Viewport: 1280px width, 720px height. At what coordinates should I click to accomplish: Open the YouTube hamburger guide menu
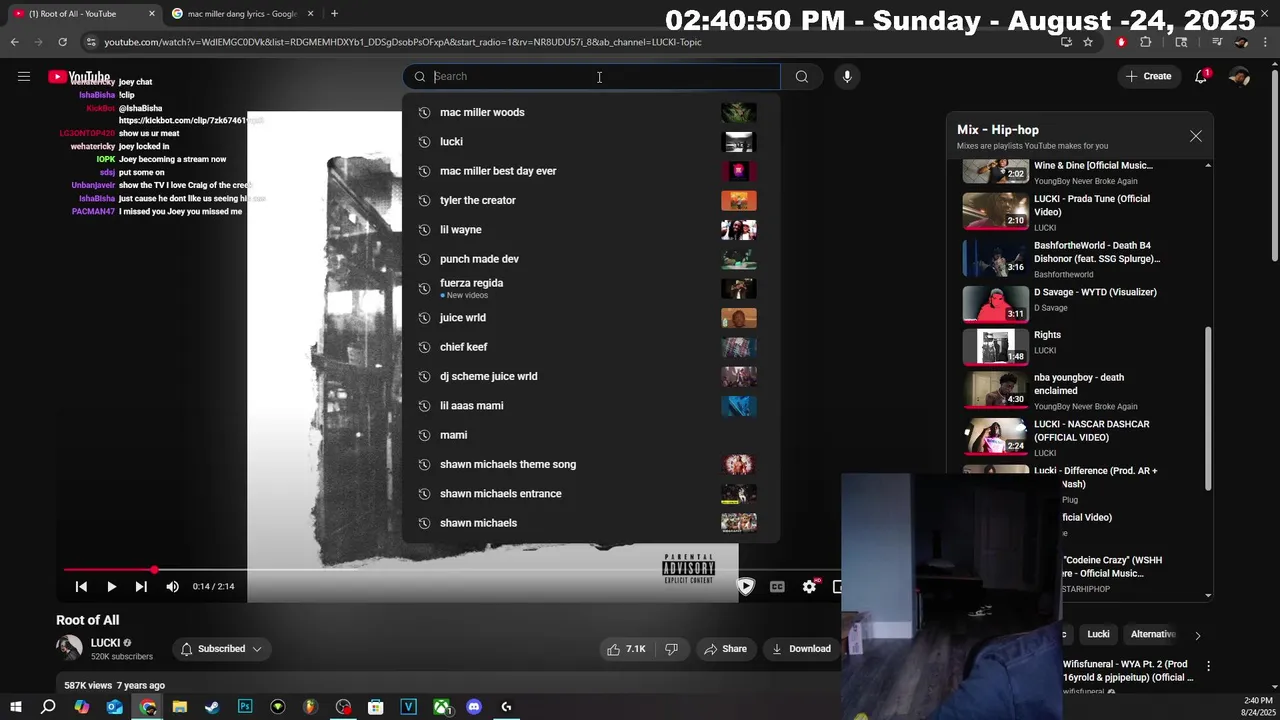coord(24,76)
